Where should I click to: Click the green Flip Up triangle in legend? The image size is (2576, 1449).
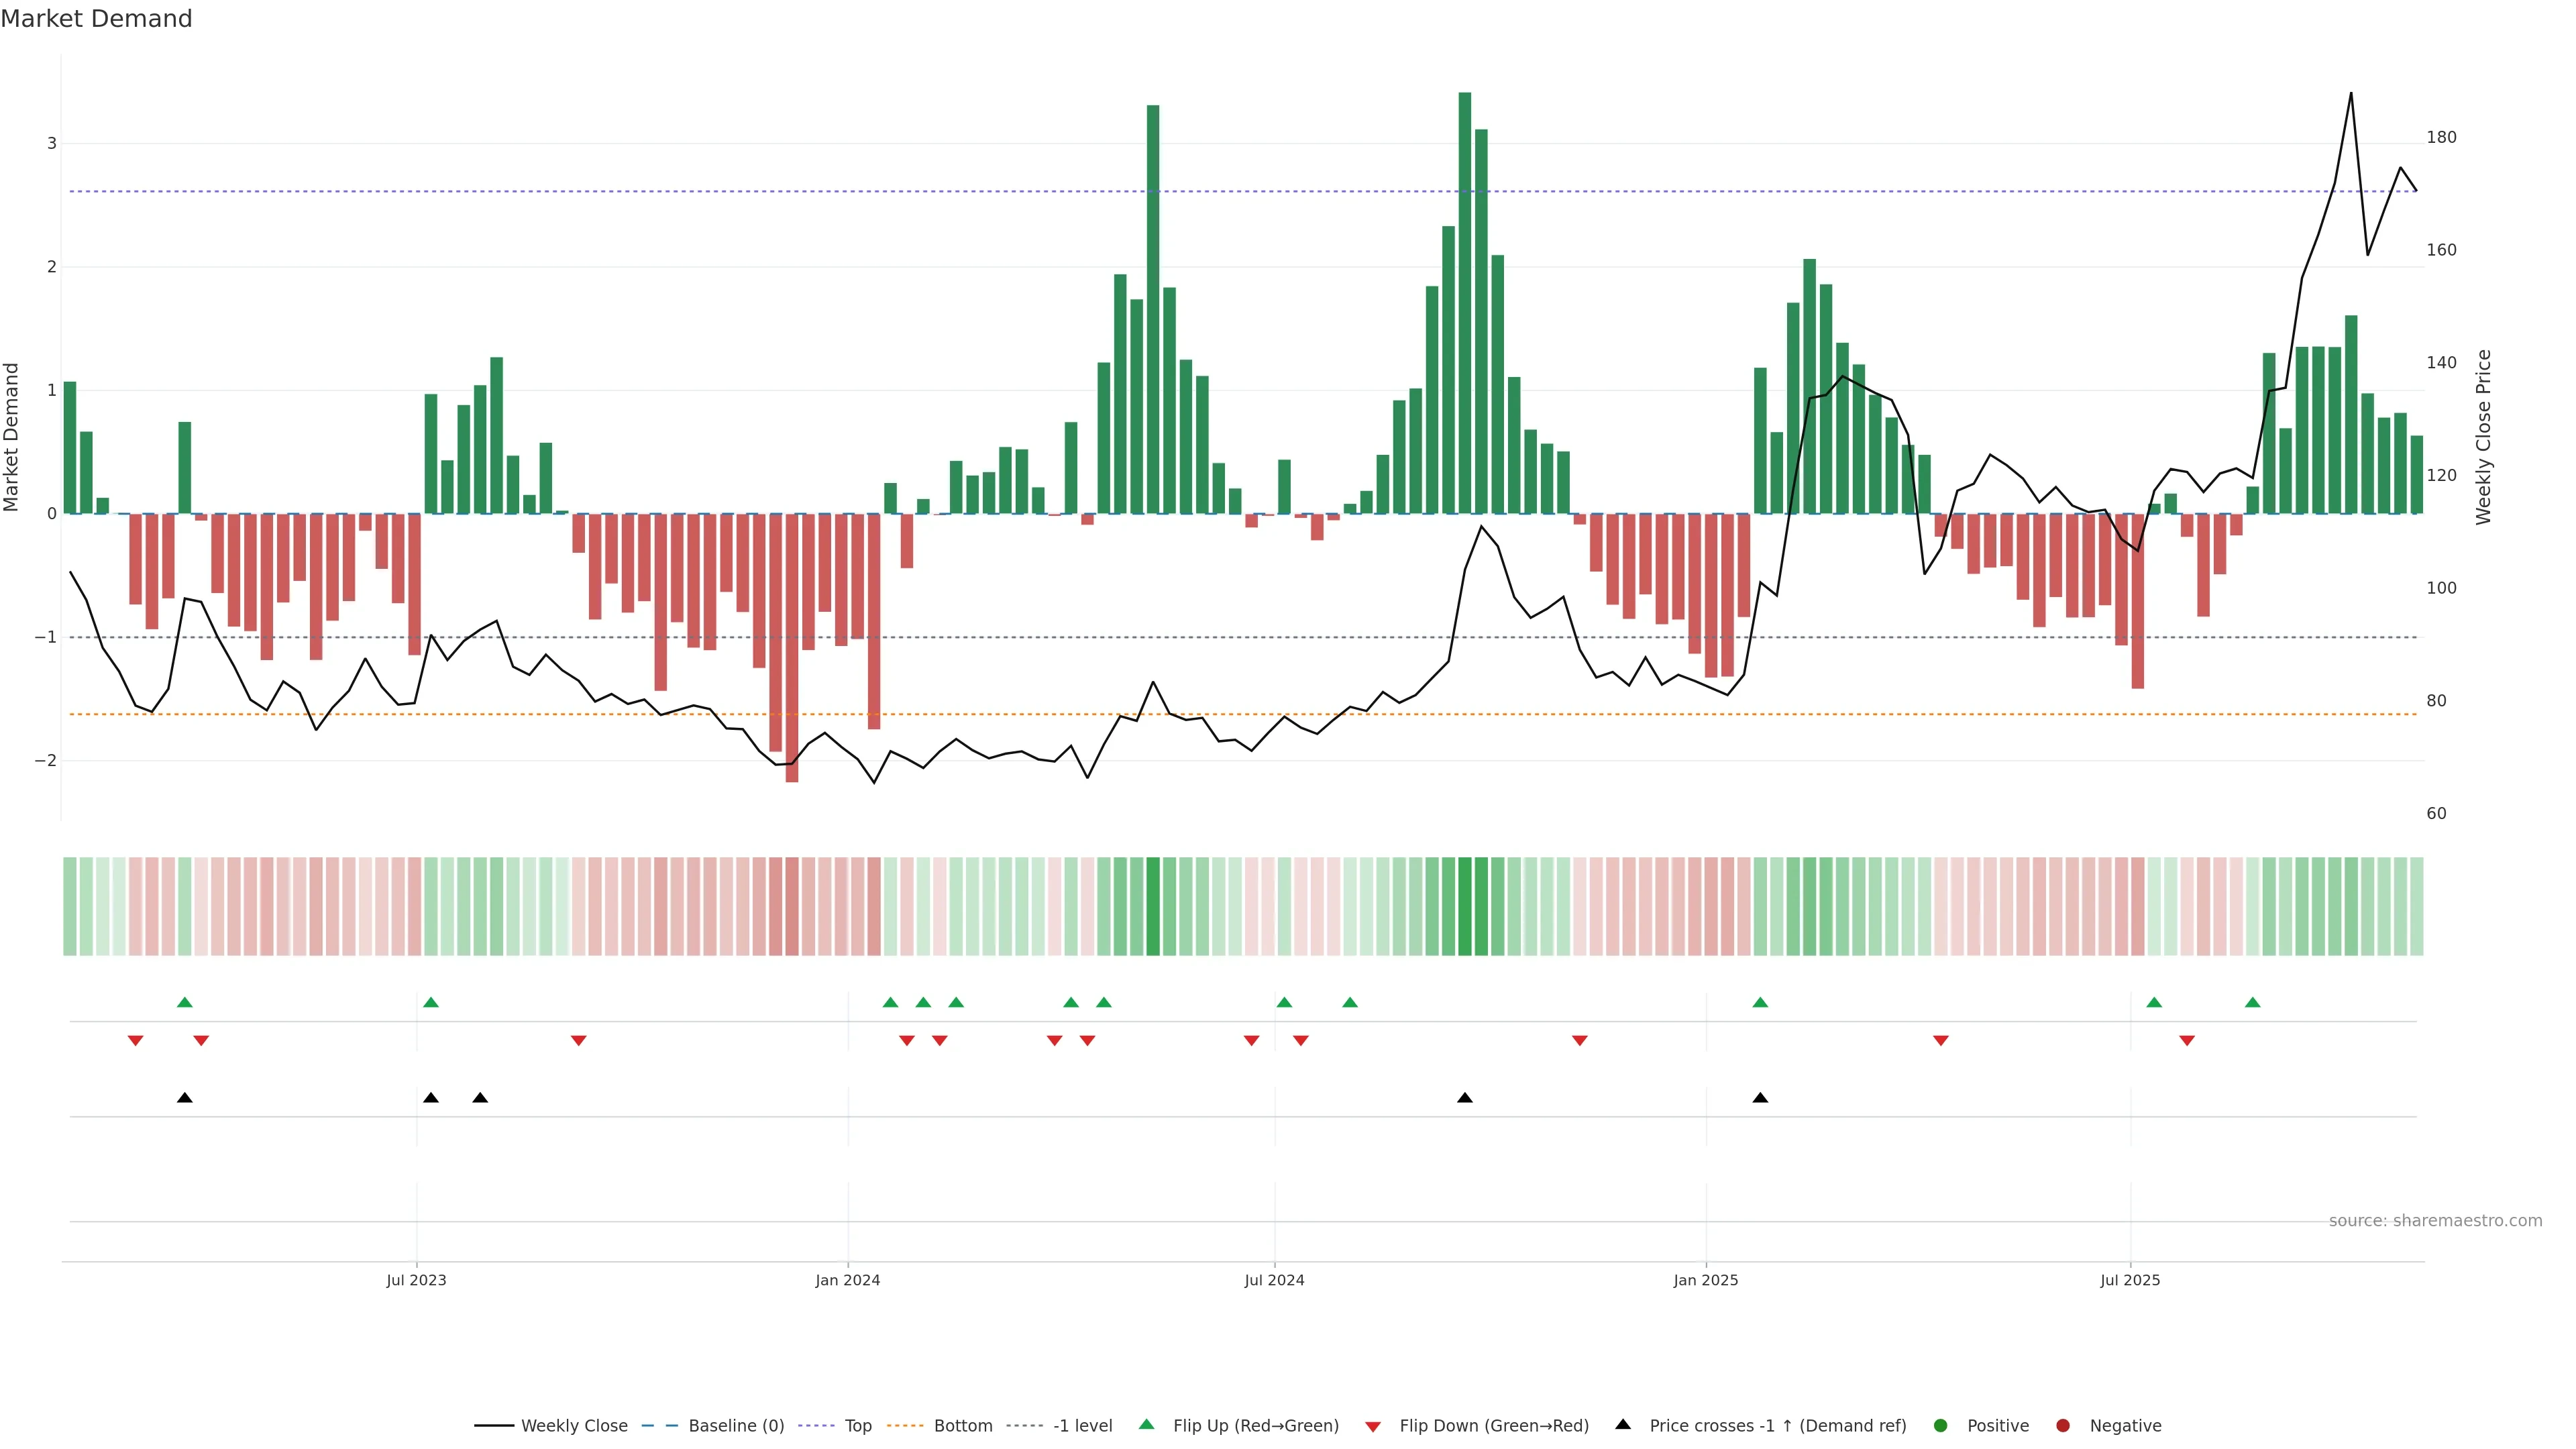pos(1147,1424)
